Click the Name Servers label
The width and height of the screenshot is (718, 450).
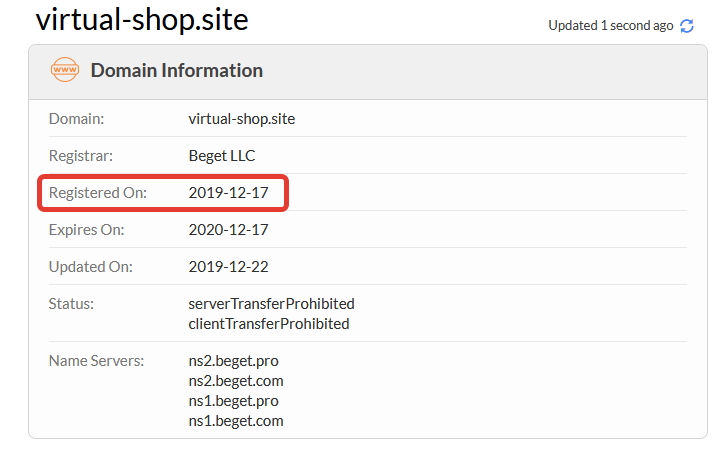(x=97, y=360)
